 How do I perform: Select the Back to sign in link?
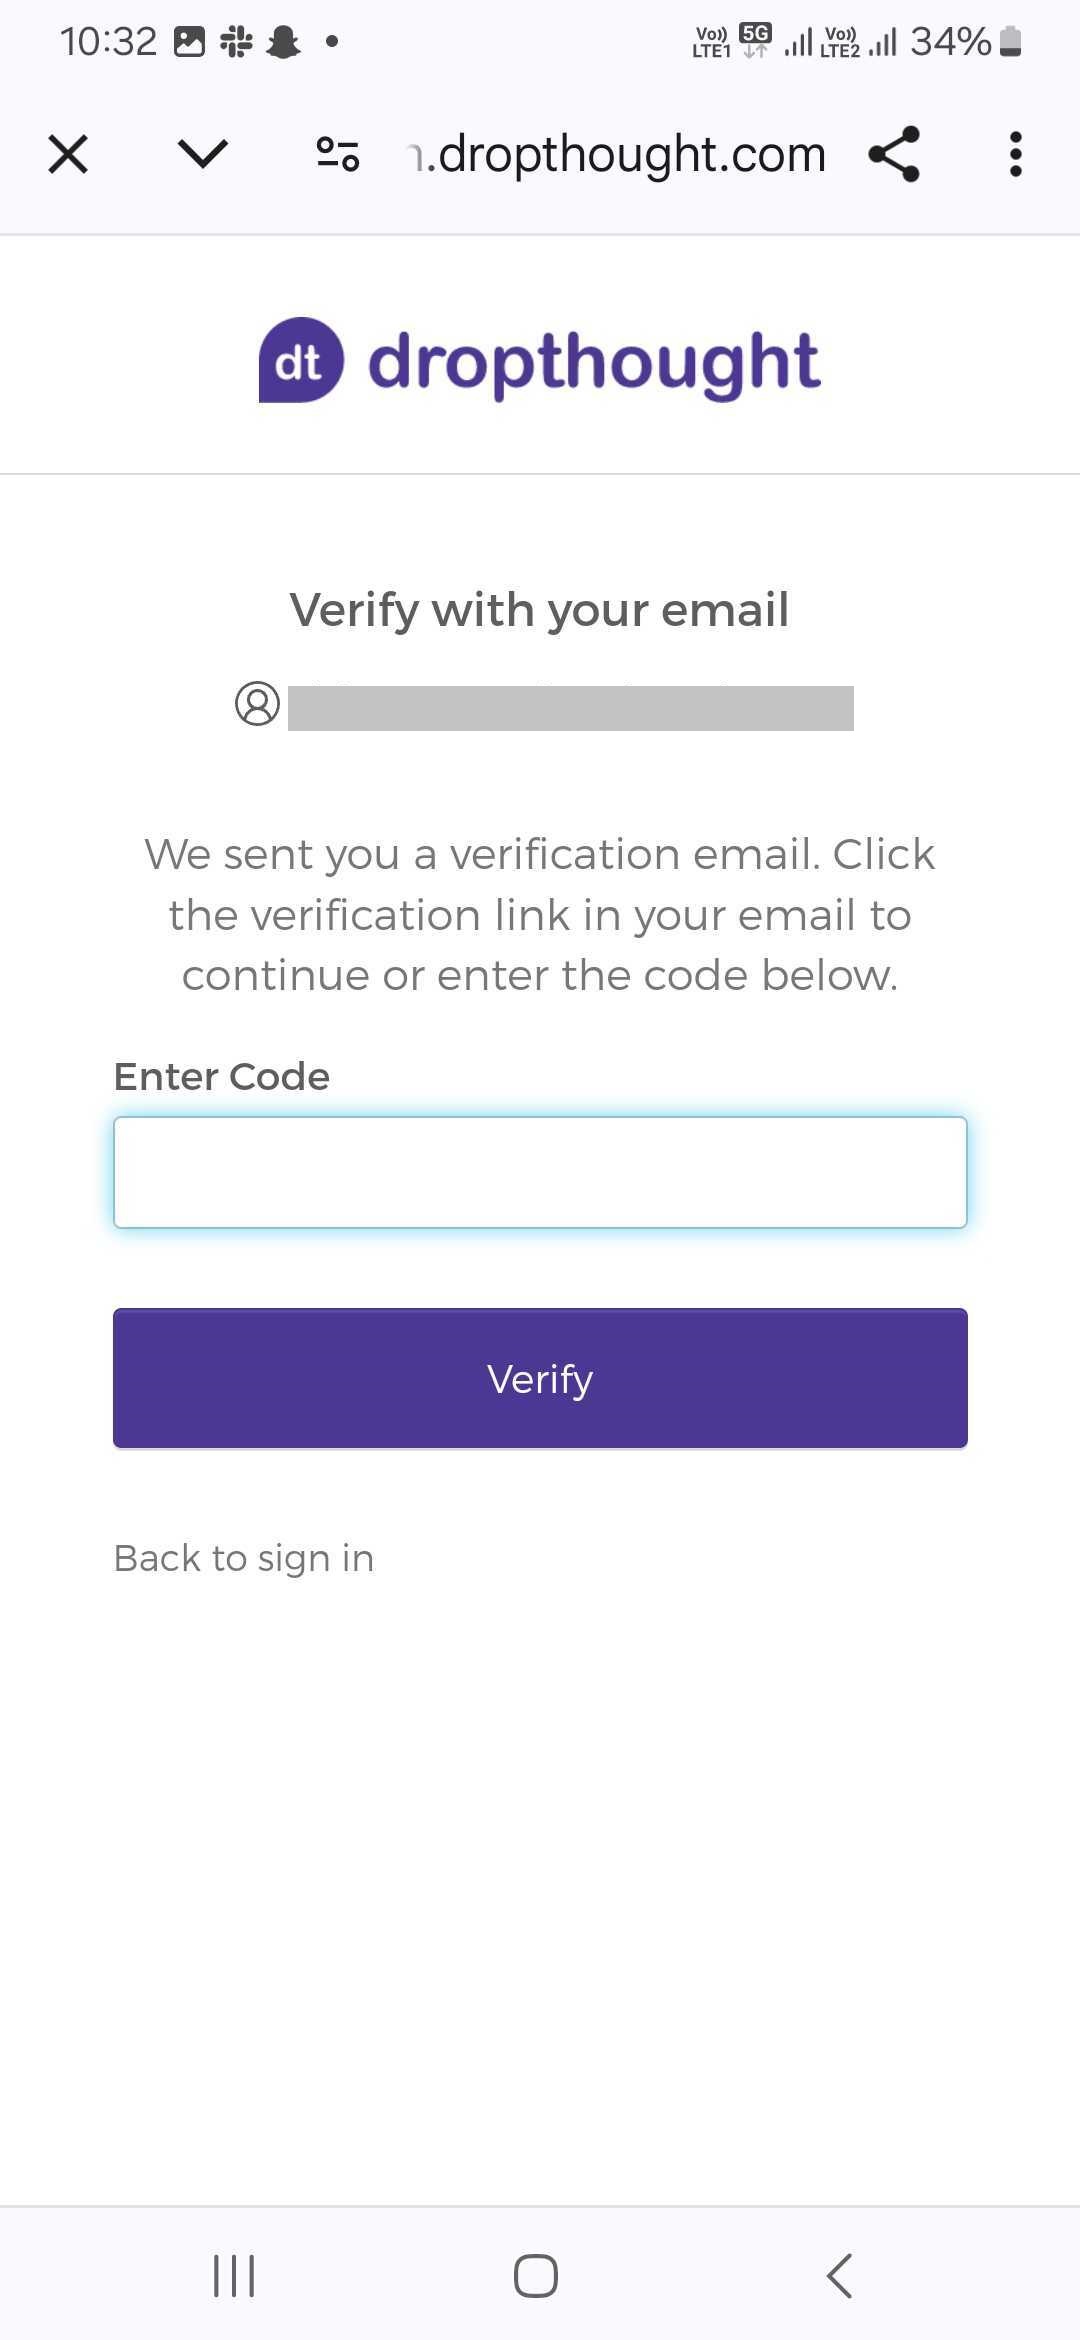click(243, 1557)
